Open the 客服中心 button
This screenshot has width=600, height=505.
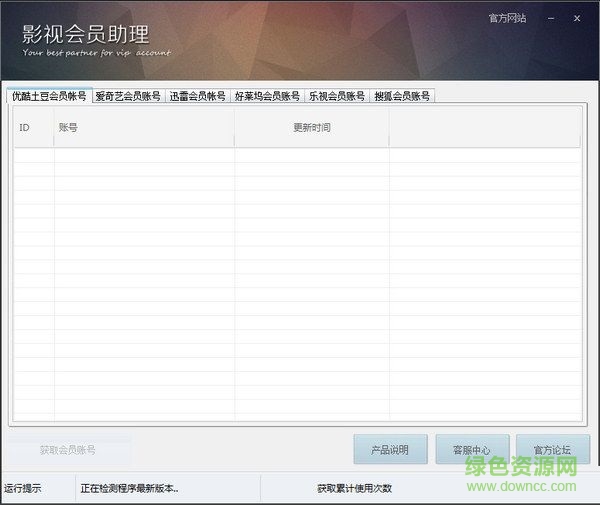(x=472, y=449)
